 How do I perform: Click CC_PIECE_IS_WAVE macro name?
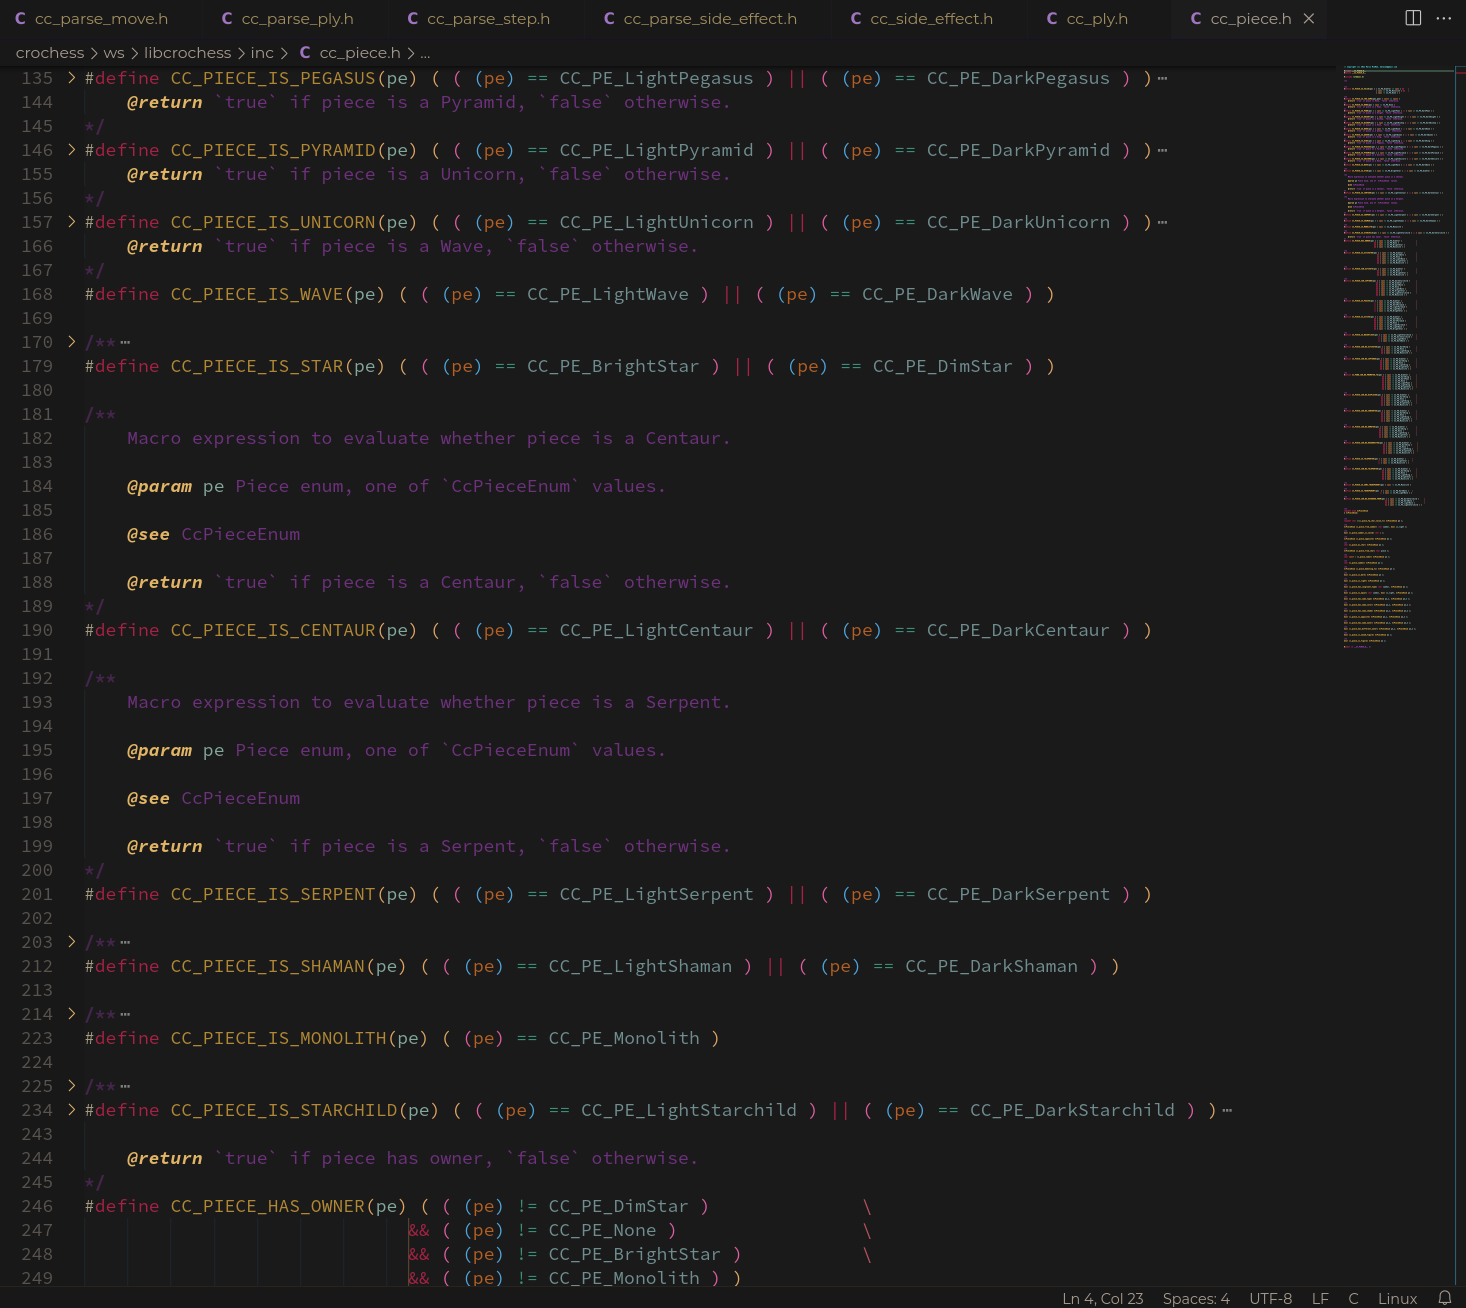click(257, 294)
